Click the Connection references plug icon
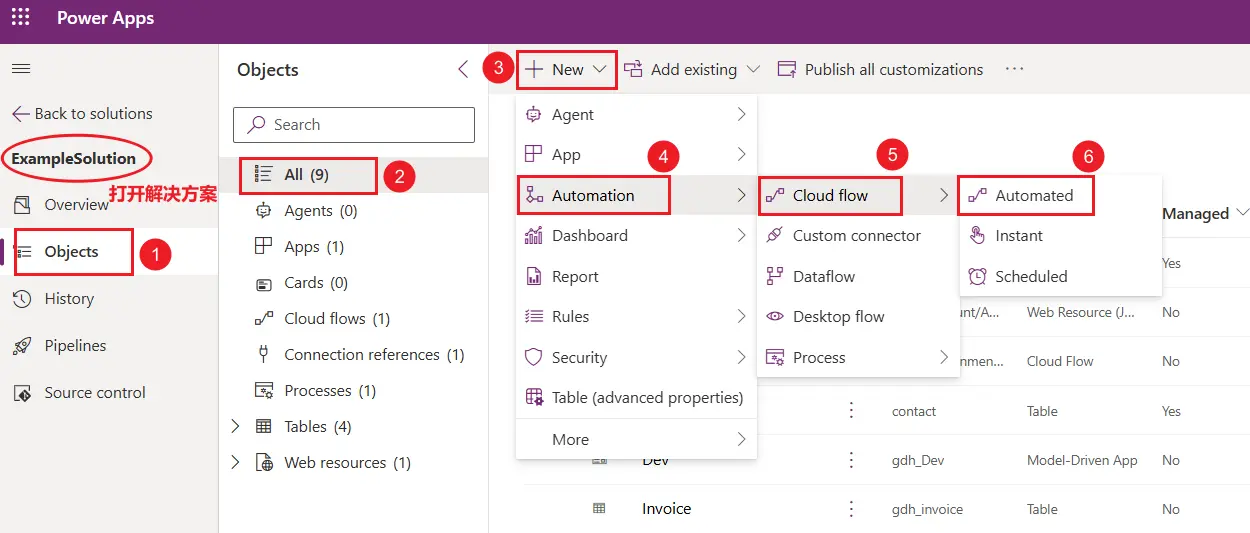The height and width of the screenshot is (533, 1250). point(264,354)
